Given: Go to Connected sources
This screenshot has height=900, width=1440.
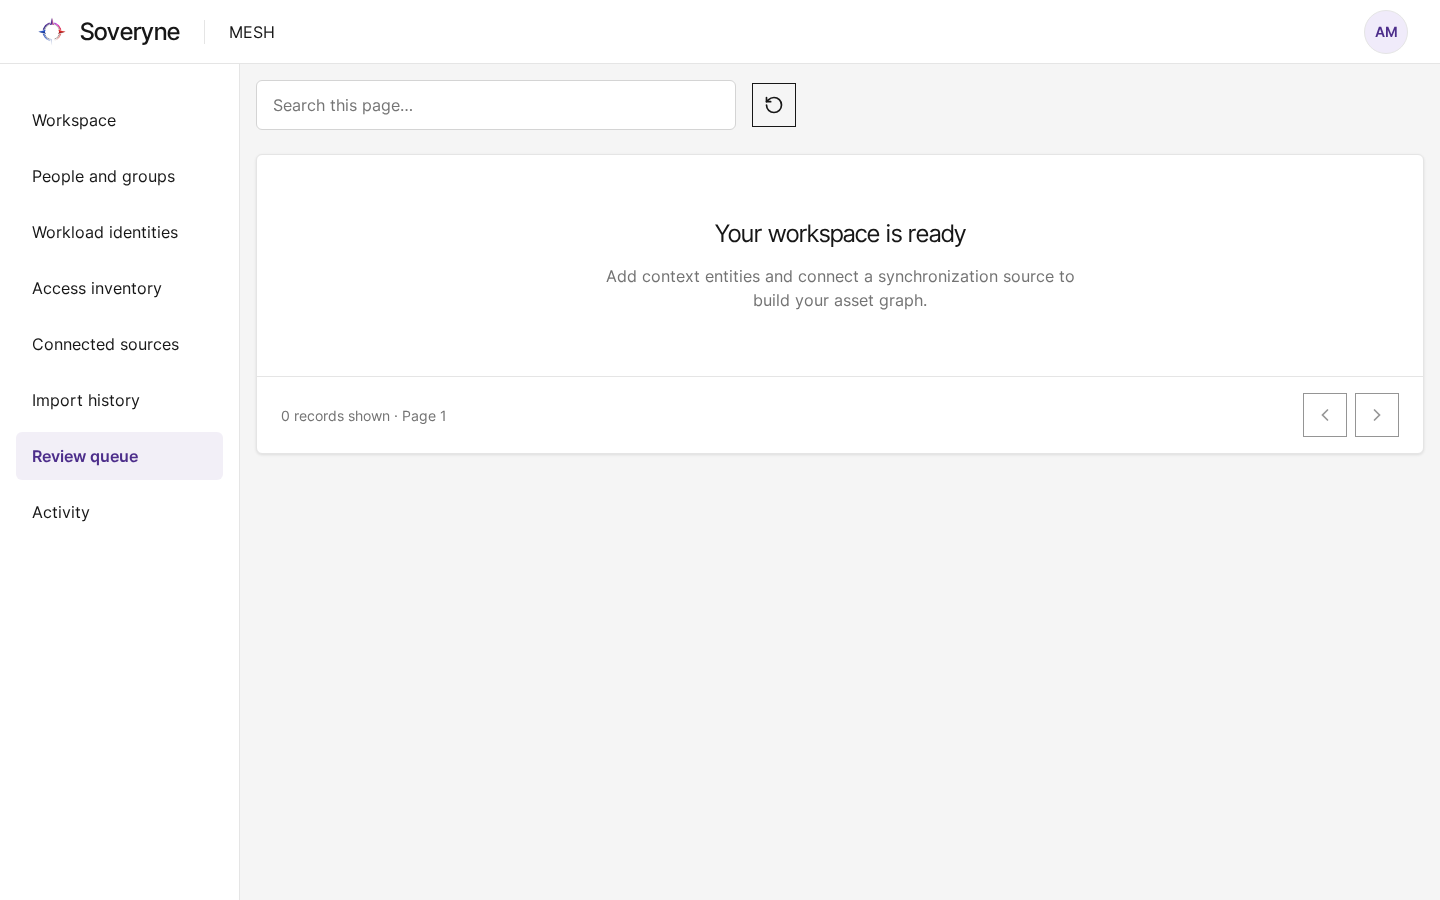Looking at the screenshot, I should pos(119,344).
